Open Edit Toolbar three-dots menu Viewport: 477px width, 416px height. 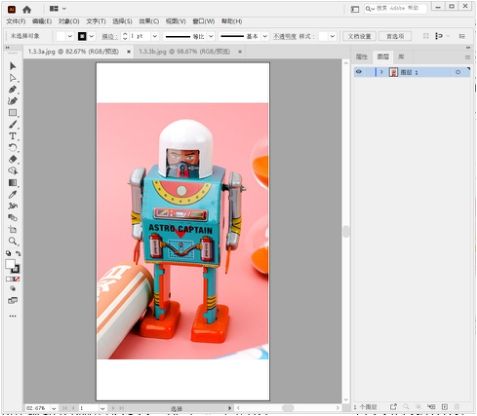pyautogui.click(x=13, y=316)
